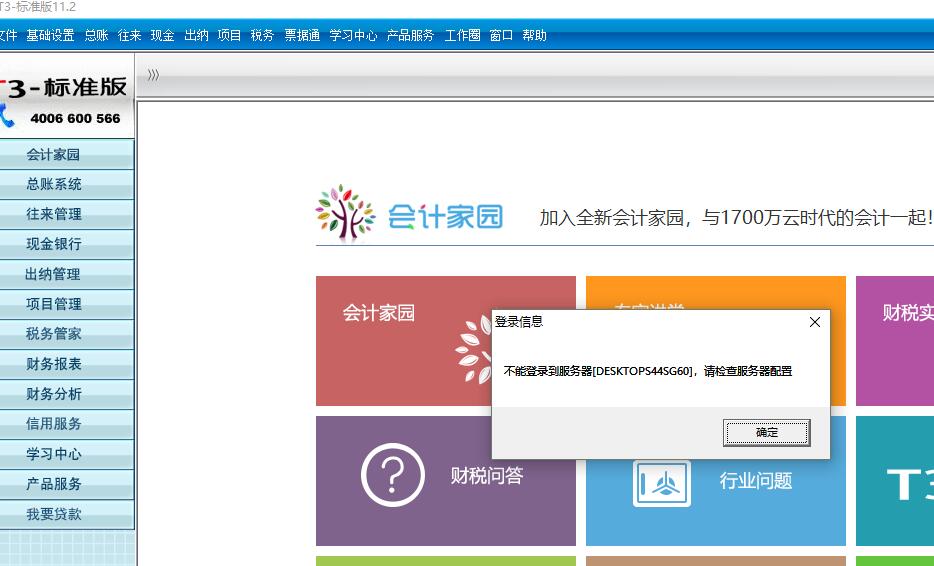Select 产品服务 in the sidebar
Image resolution: width=934 pixels, height=566 pixels.
67,484
